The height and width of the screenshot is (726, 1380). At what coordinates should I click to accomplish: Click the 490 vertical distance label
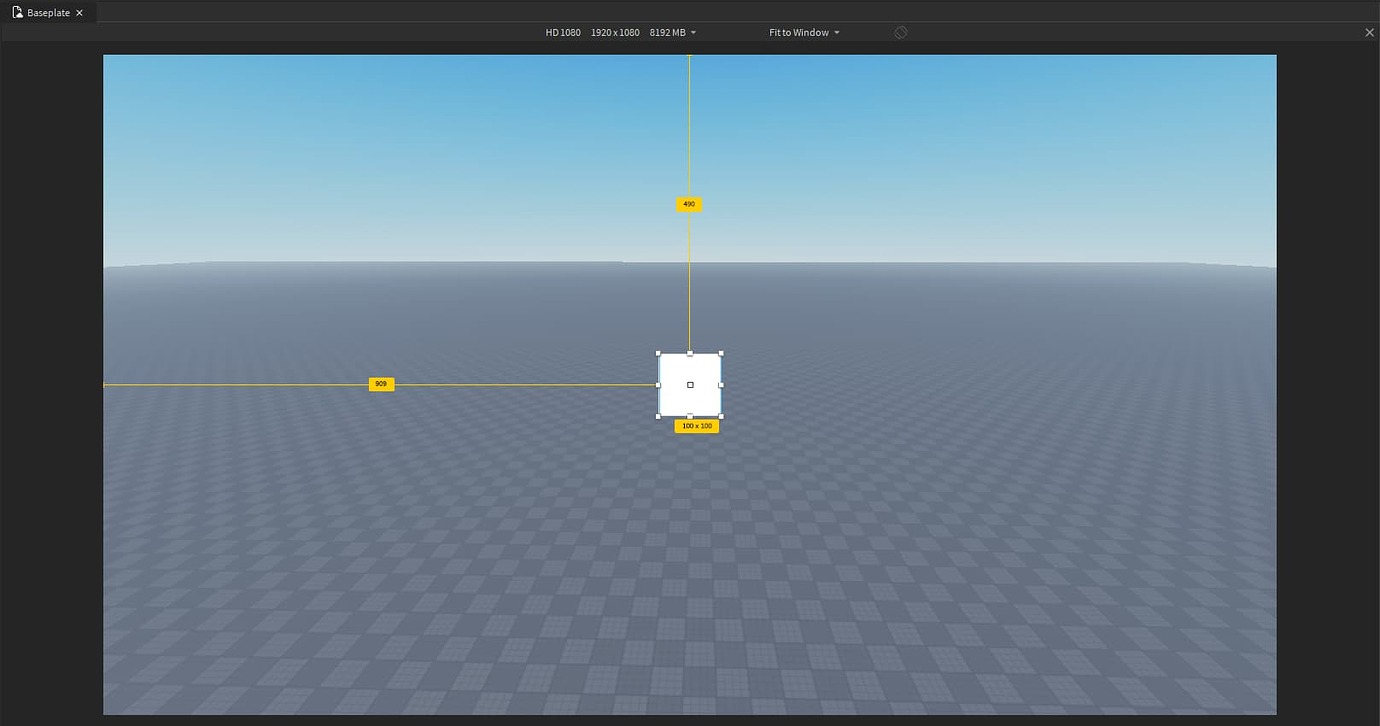[688, 204]
